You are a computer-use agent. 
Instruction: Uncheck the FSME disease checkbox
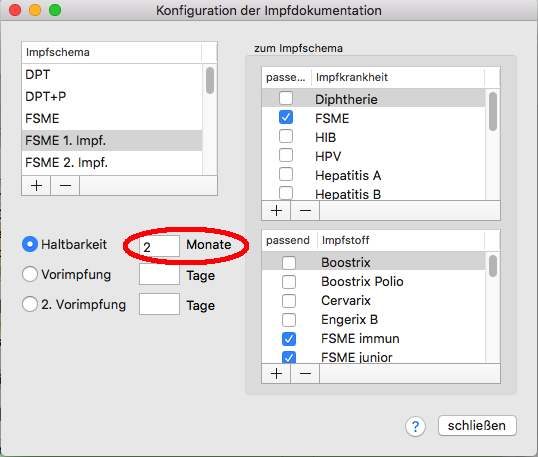(286, 117)
